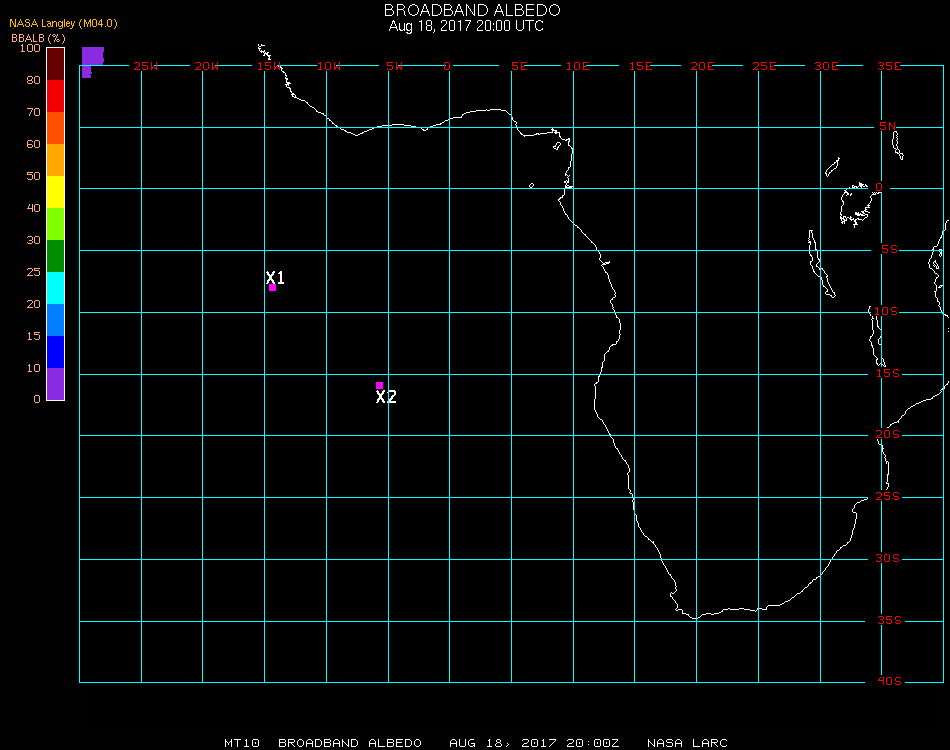Viewport: 950px width, 750px height.
Task: Click the 15E longitude label
Action: click(640, 66)
